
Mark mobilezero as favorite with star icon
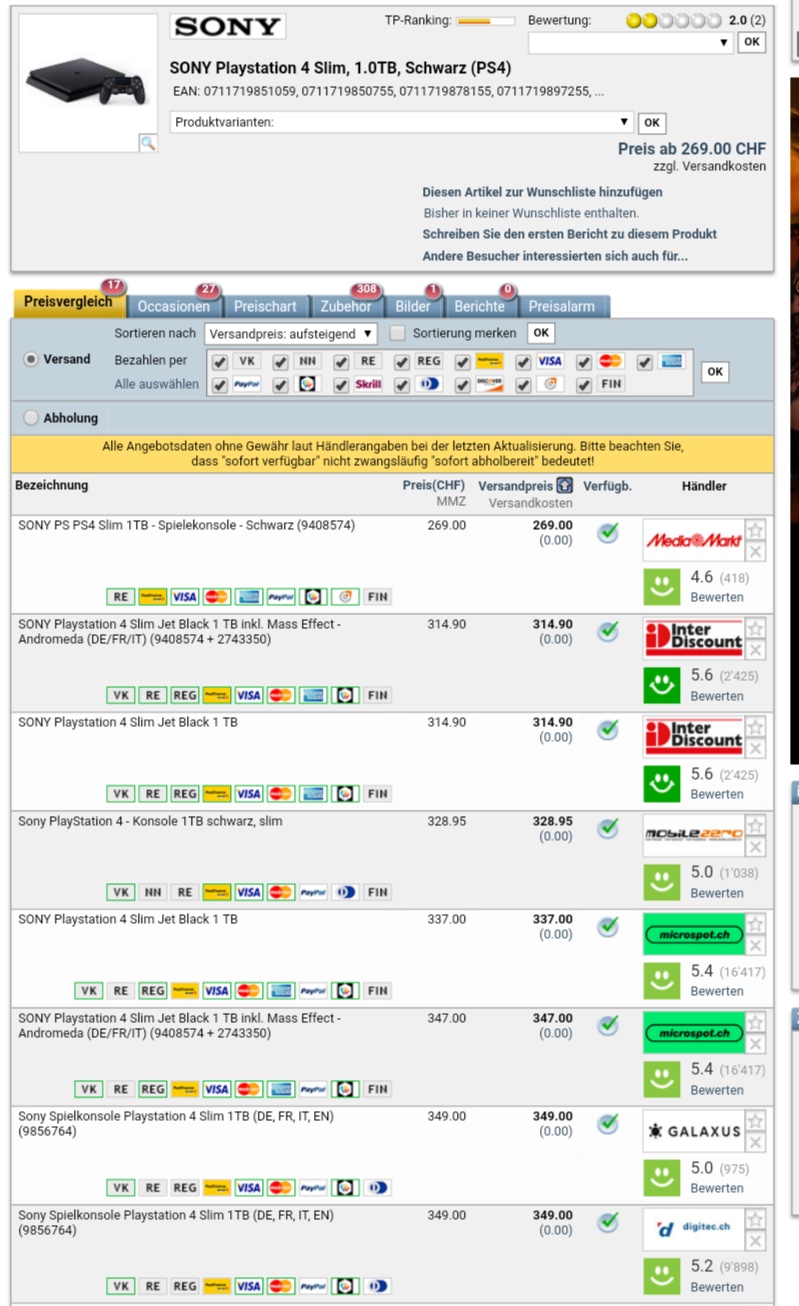point(755,826)
